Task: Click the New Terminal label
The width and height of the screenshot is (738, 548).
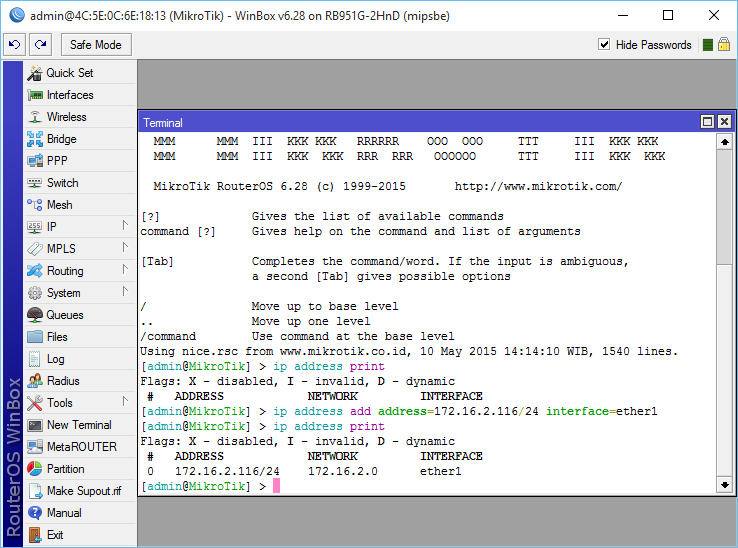Action: pos(79,425)
